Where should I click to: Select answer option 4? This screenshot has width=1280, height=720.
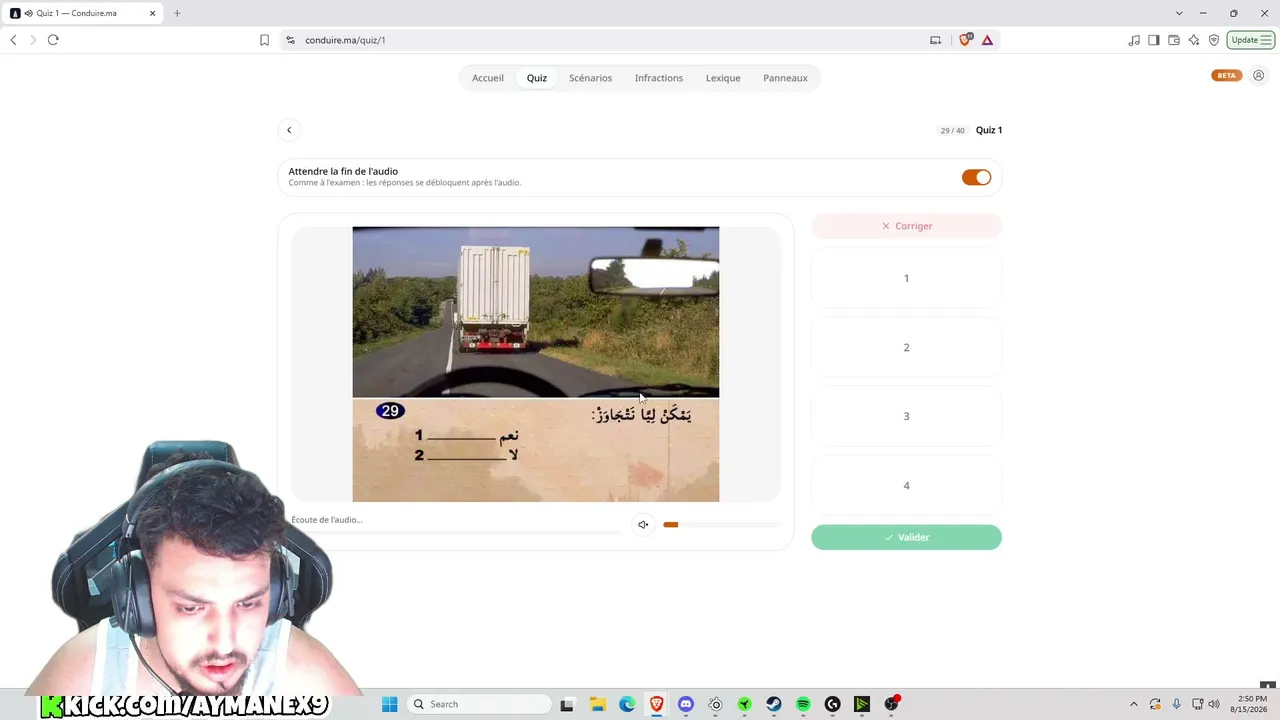pos(907,486)
